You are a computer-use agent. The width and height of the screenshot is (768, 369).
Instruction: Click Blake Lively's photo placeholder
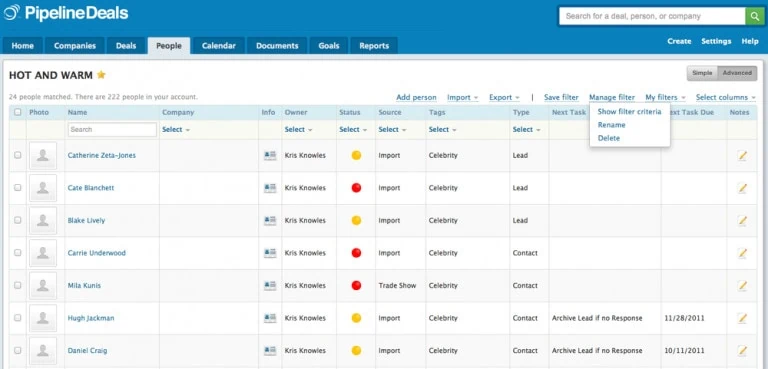coord(43,221)
